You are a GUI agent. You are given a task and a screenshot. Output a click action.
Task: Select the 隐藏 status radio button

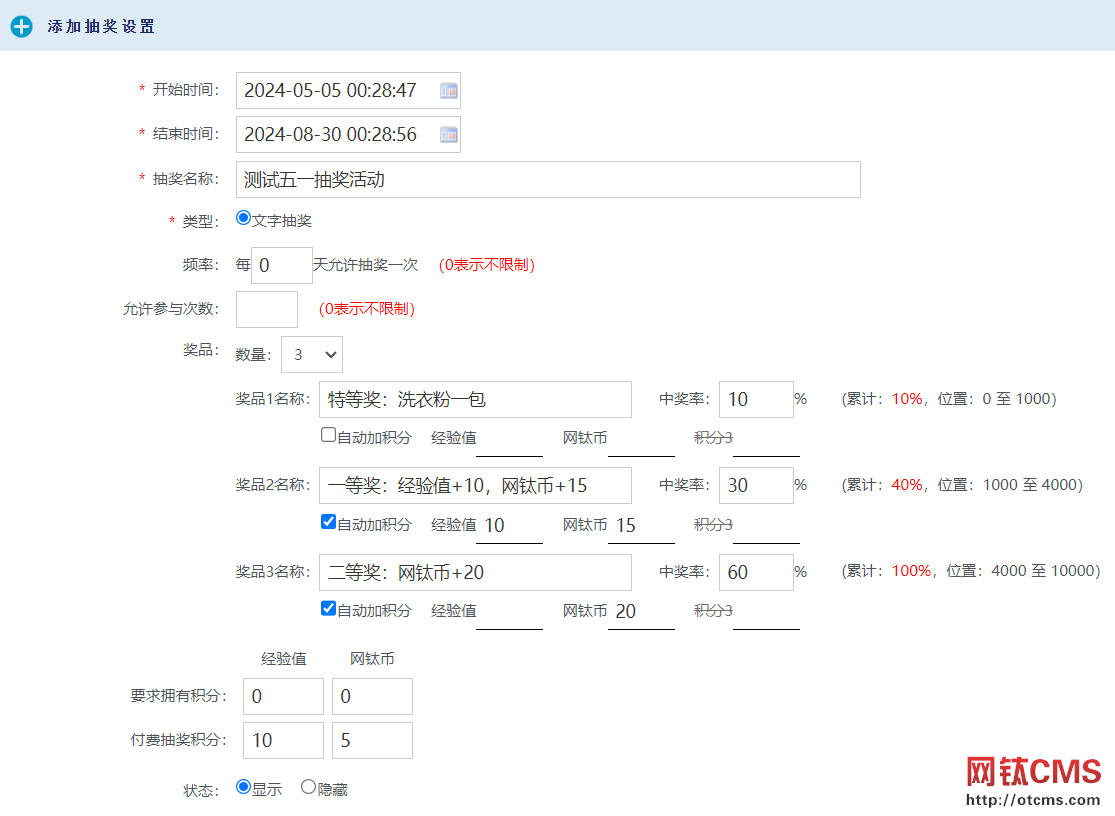308,787
